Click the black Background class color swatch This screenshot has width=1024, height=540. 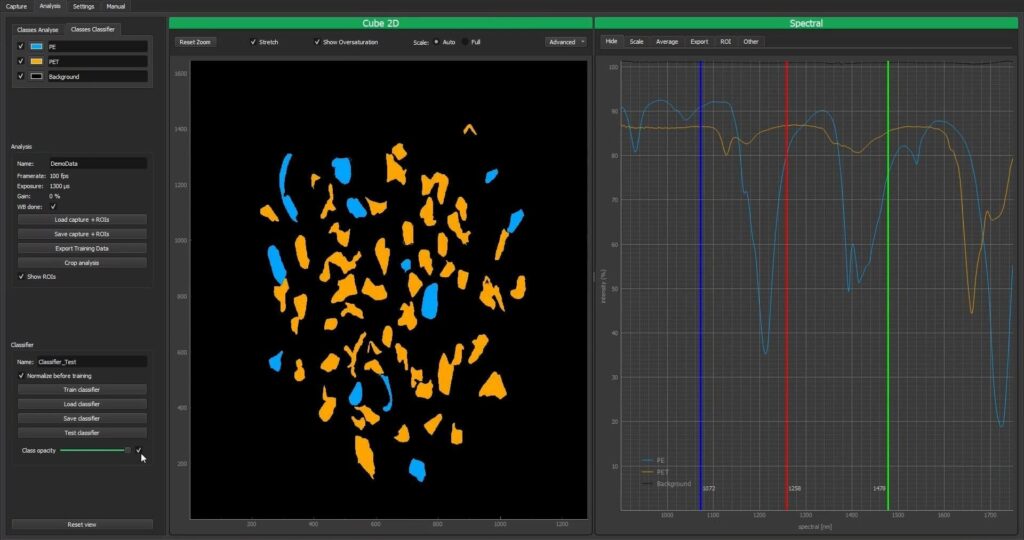tap(36, 77)
